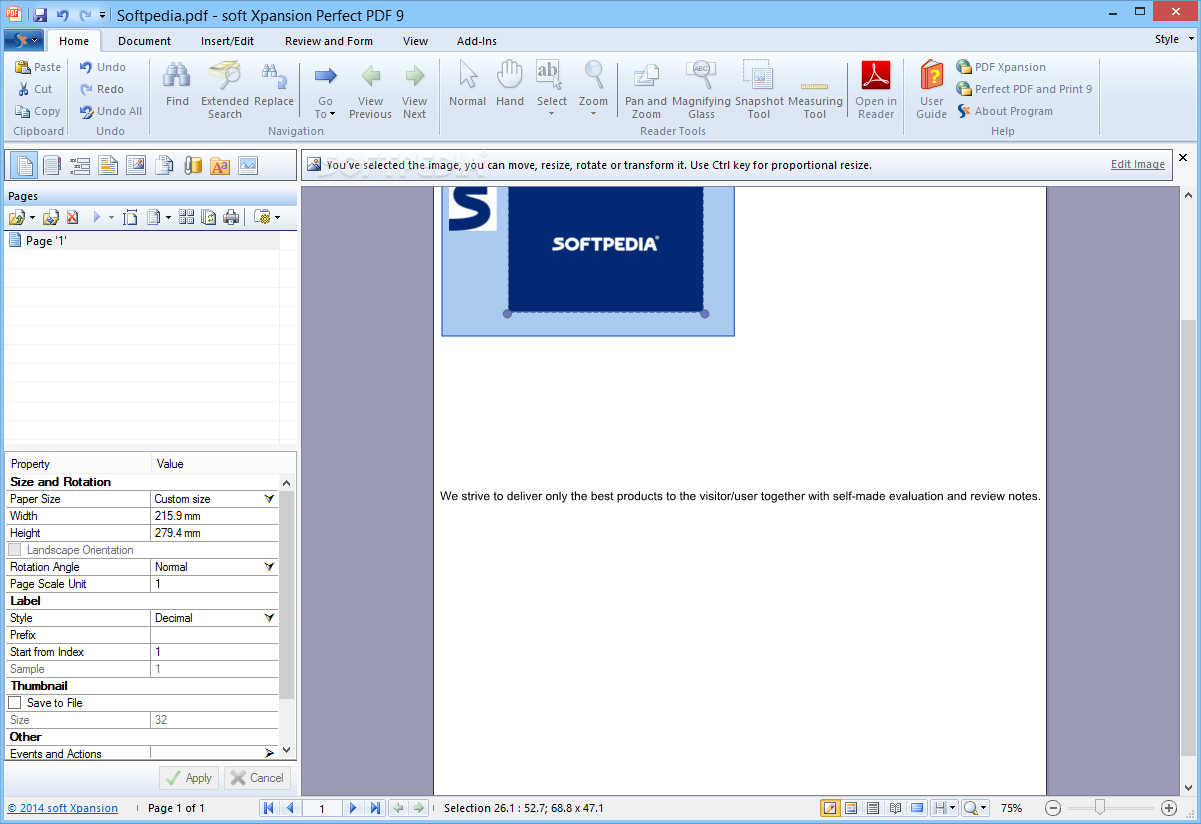Click the print pages icon in Pages toolbar

pos(231,217)
